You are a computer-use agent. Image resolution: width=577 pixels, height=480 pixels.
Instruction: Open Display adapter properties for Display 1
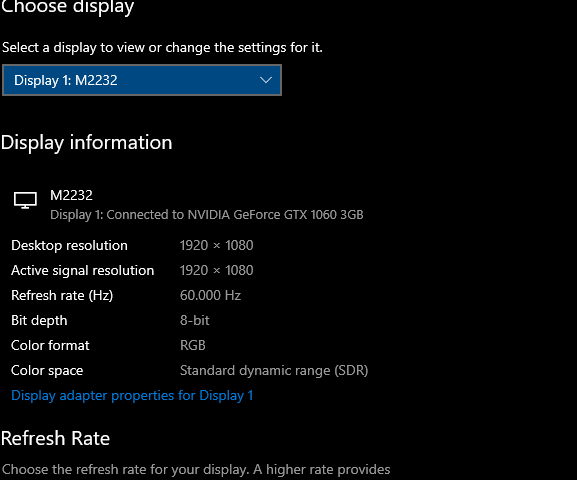click(132, 396)
